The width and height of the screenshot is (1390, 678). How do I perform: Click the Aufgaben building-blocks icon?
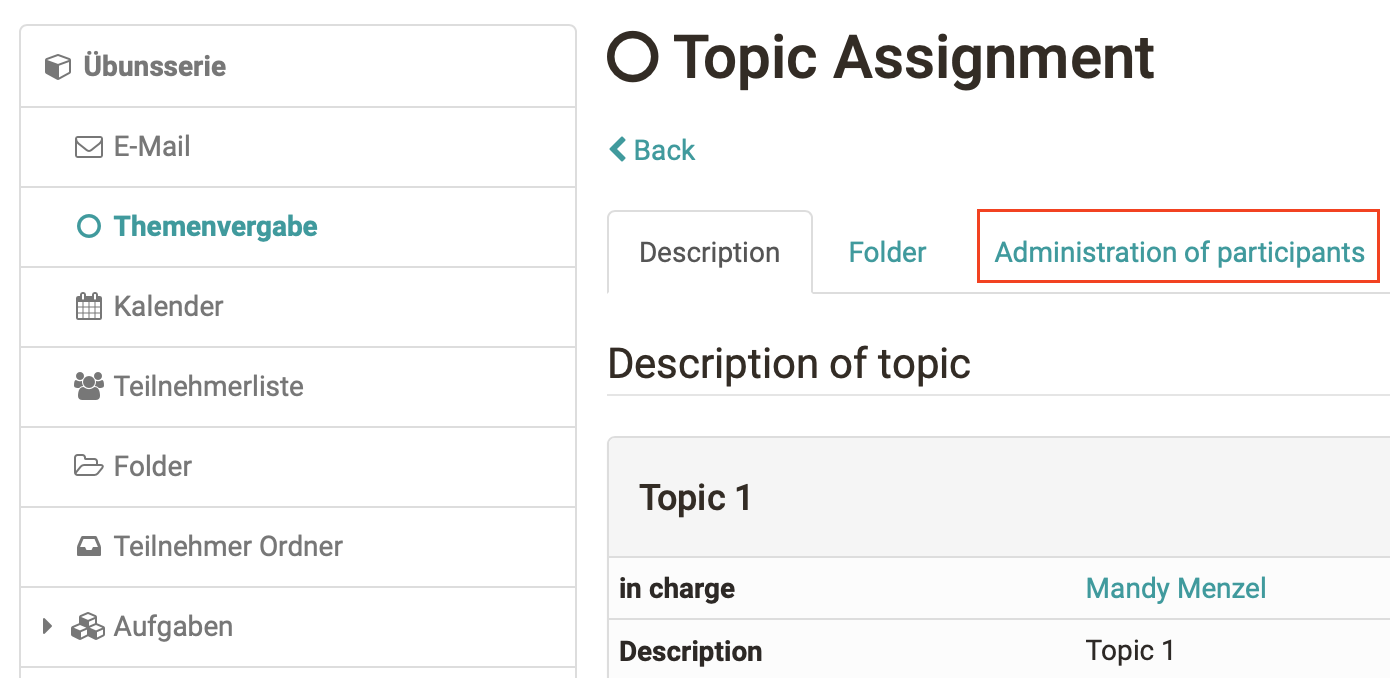tap(89, 626)
